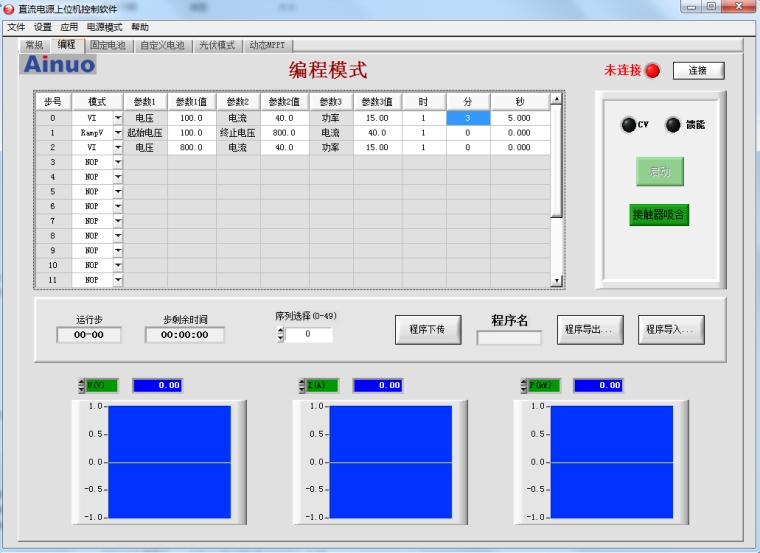The image size is (760, 553).
Task: Switch to the 光伏模式 tab
Action: [216, 45]
